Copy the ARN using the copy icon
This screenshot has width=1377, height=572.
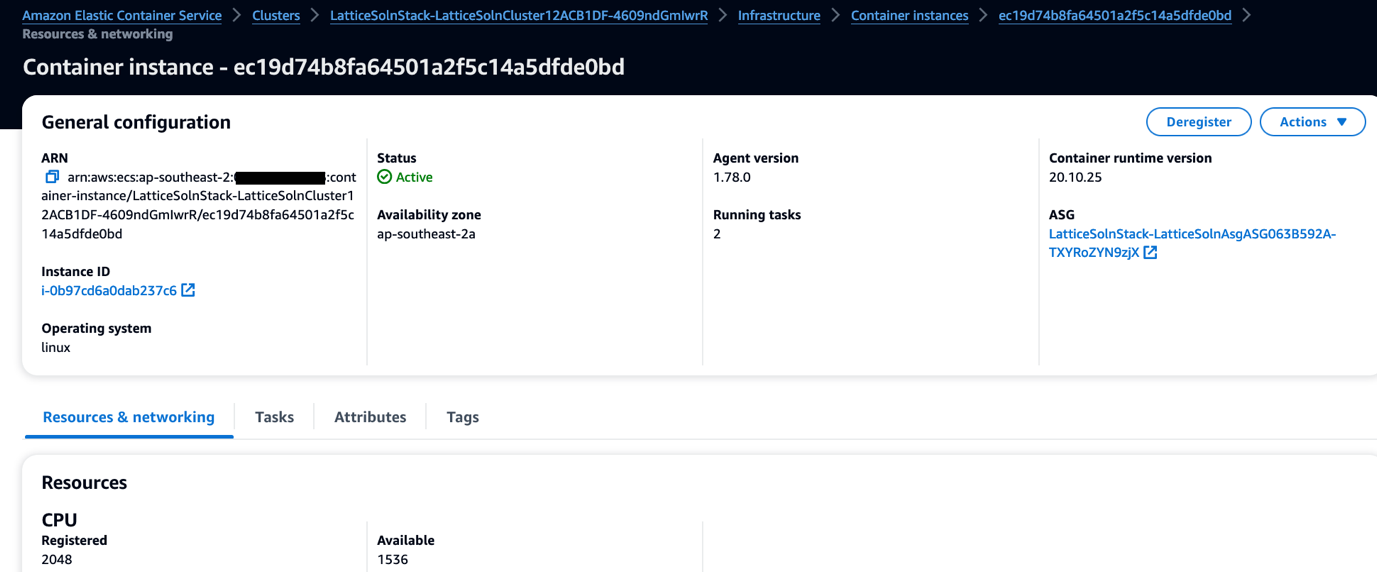pos(52,177)
